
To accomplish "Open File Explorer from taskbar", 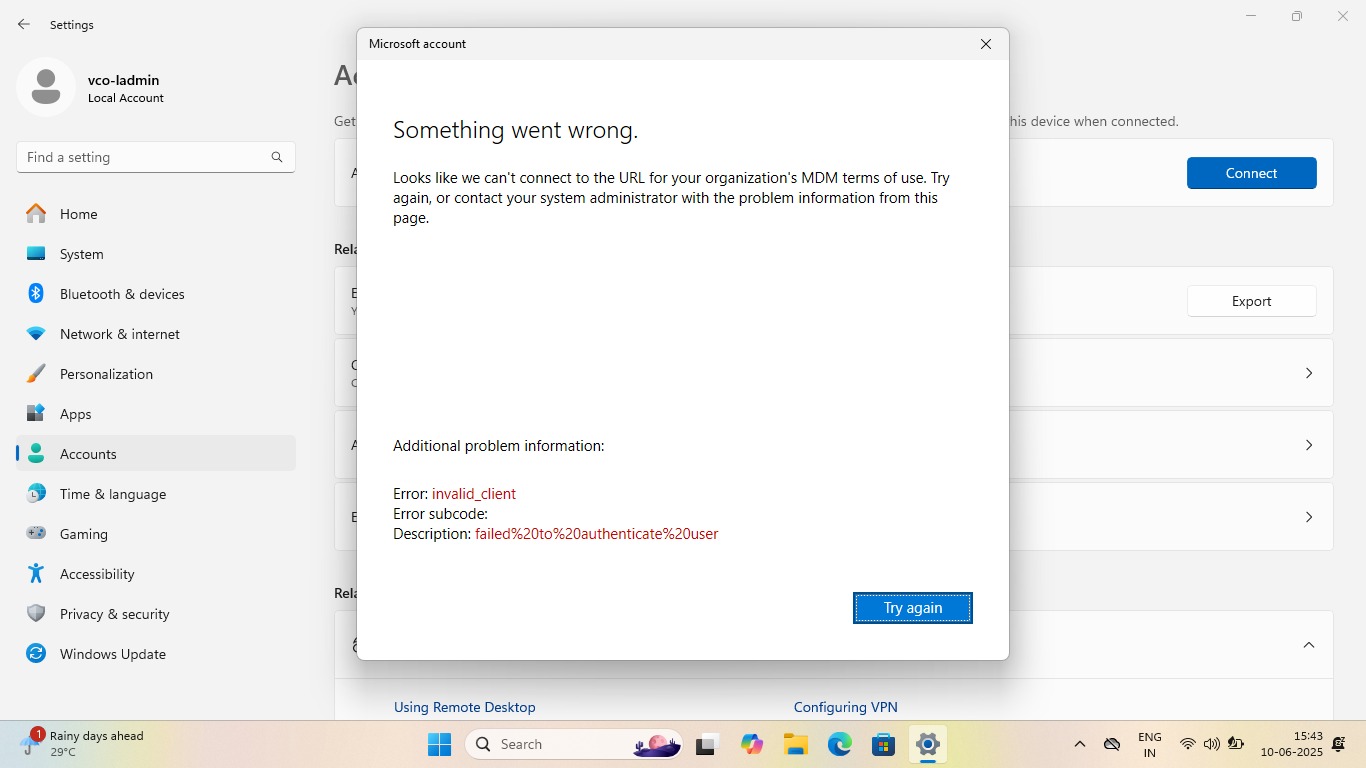I will click(x=796, y=744).
